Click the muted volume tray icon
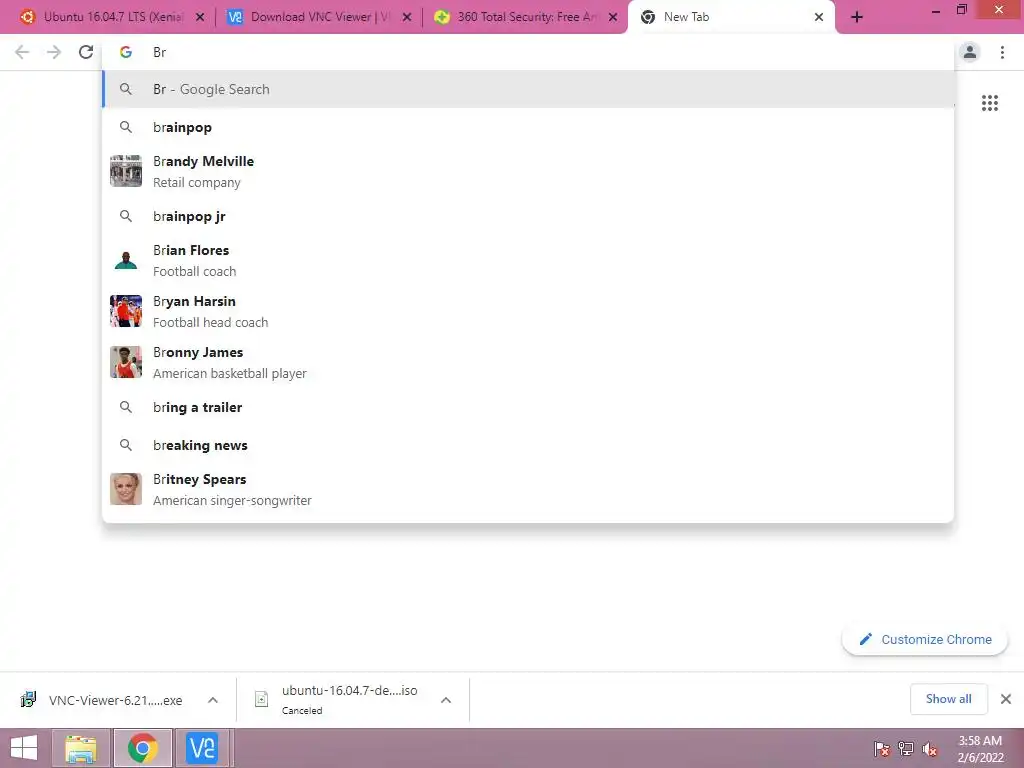 929,749
